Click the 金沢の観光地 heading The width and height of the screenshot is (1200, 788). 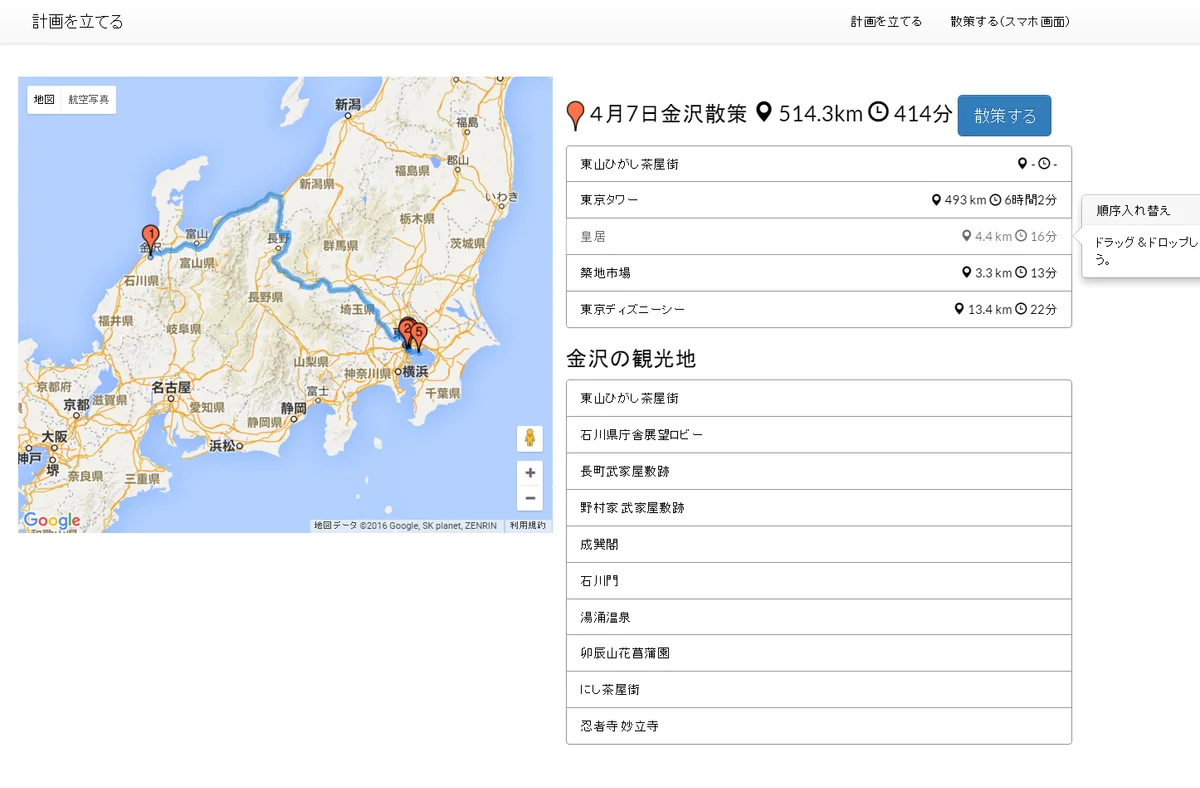pyautogui.click(x=631, y=358)
